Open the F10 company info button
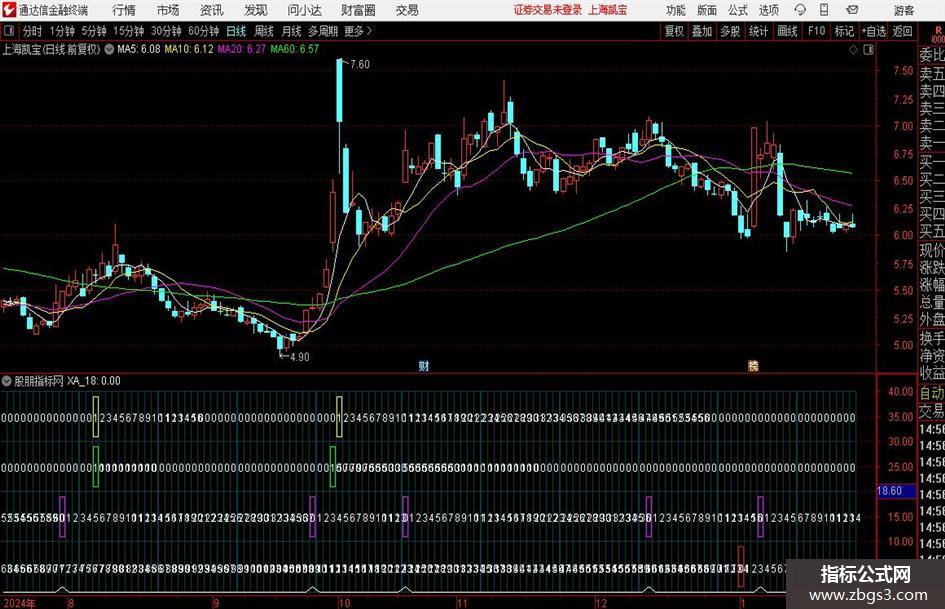This screenshot has height=609, width=945. [x=816, y=31]
